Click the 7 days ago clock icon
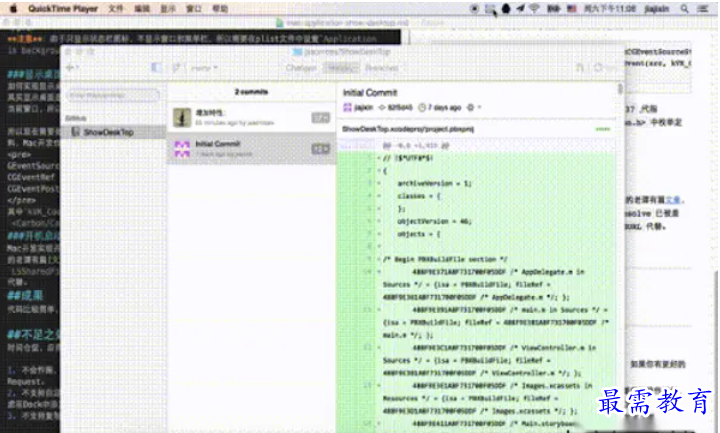720x433 pixels. [422, 107]
